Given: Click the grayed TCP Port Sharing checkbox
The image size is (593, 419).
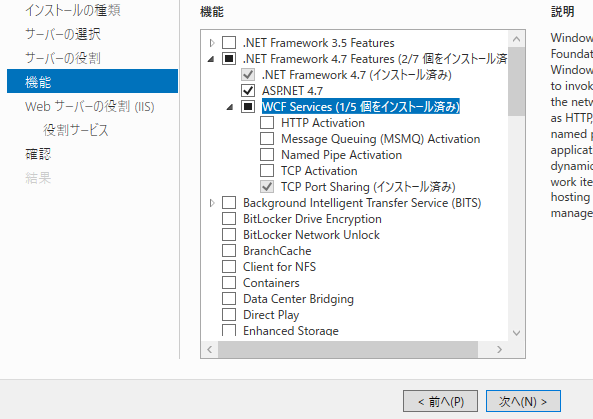Looking at the screenshot, I should click(x=267, y=186).
